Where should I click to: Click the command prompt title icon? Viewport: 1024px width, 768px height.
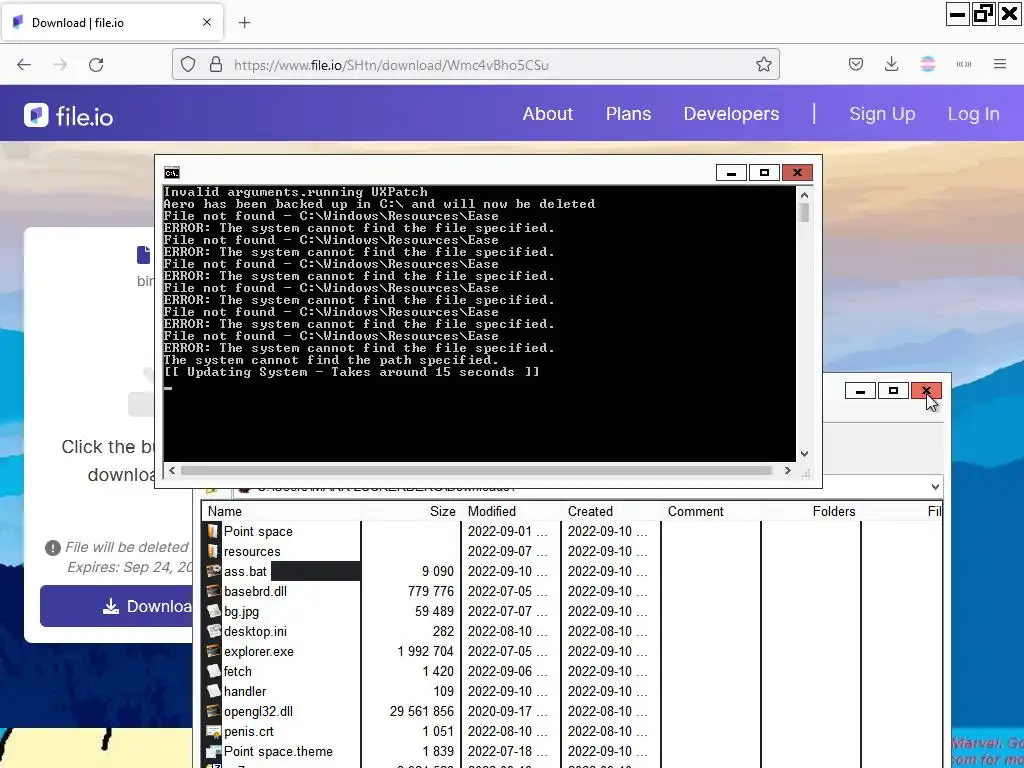coord(172,173)
